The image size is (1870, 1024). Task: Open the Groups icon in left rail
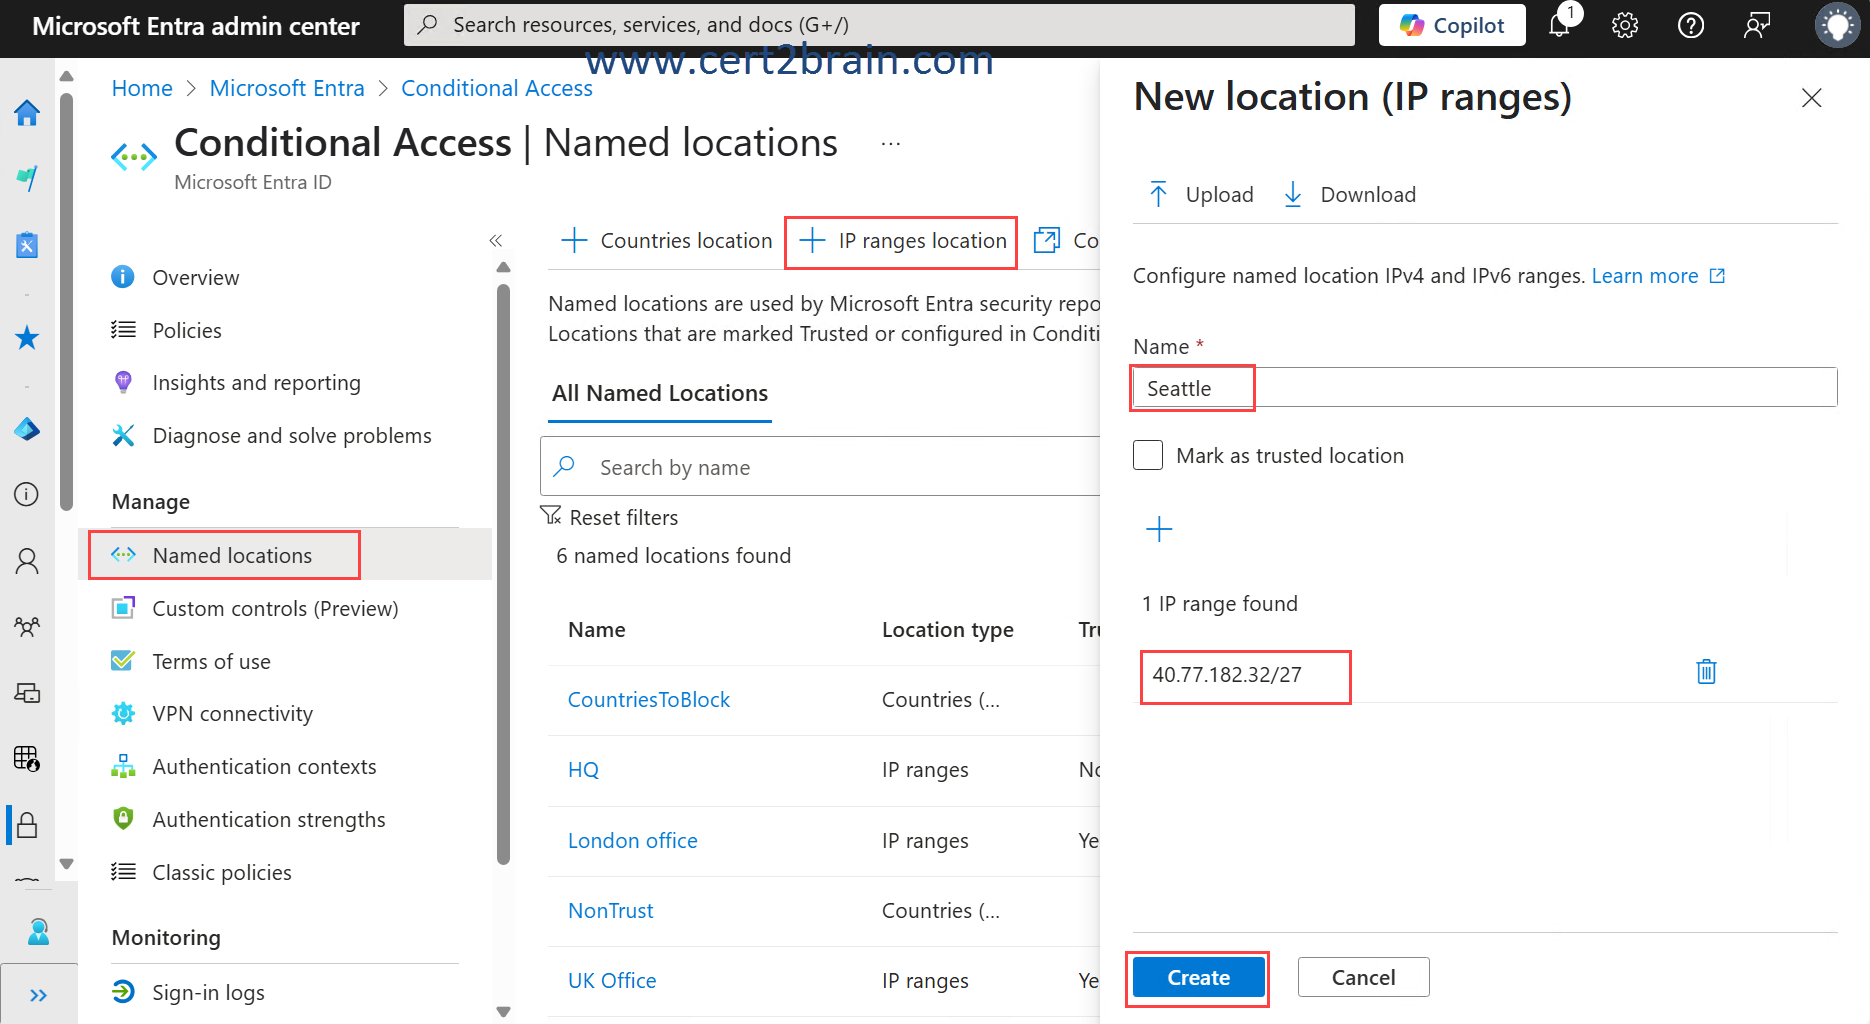pyautogui.click(x=27, y=627)
